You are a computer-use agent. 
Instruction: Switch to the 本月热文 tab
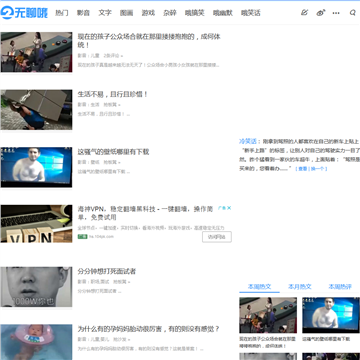pyautogui.click(x=300, y=287)
